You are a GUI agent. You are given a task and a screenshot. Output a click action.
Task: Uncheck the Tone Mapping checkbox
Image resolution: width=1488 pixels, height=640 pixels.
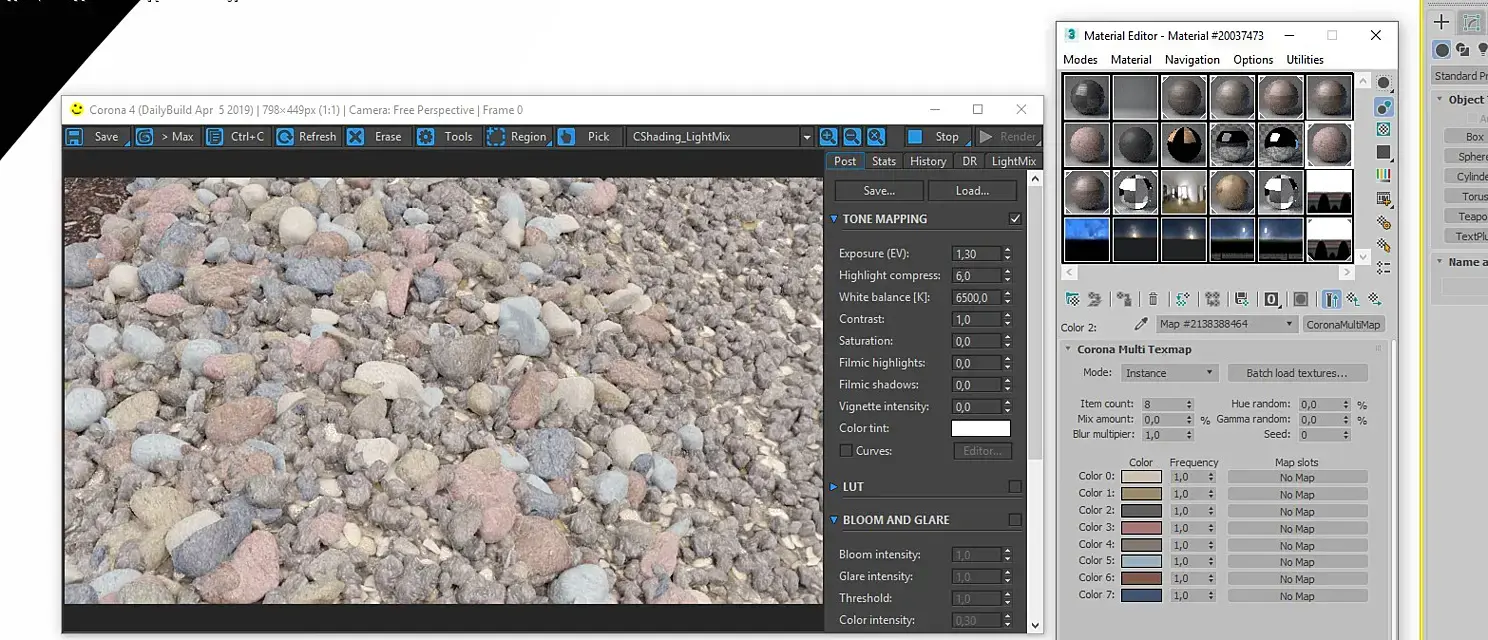click(x=1015, y=219)
